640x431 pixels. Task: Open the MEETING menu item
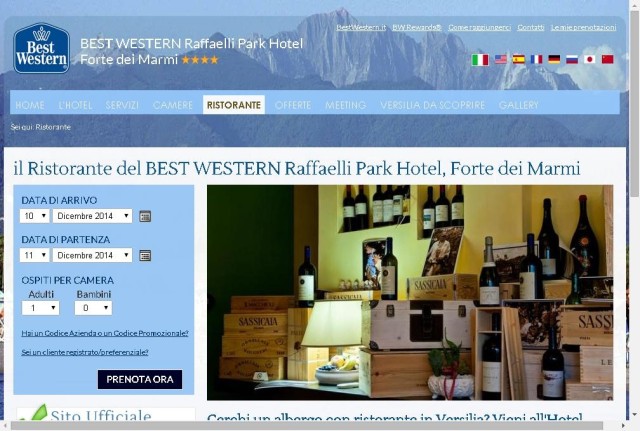(x=345, y=105)
